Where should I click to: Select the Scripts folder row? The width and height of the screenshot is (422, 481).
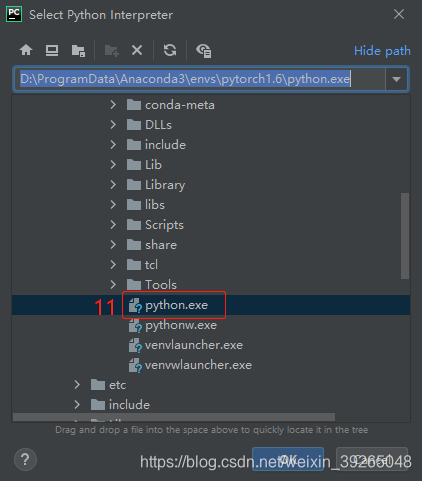pyautogui.click(x=211, y=225)
